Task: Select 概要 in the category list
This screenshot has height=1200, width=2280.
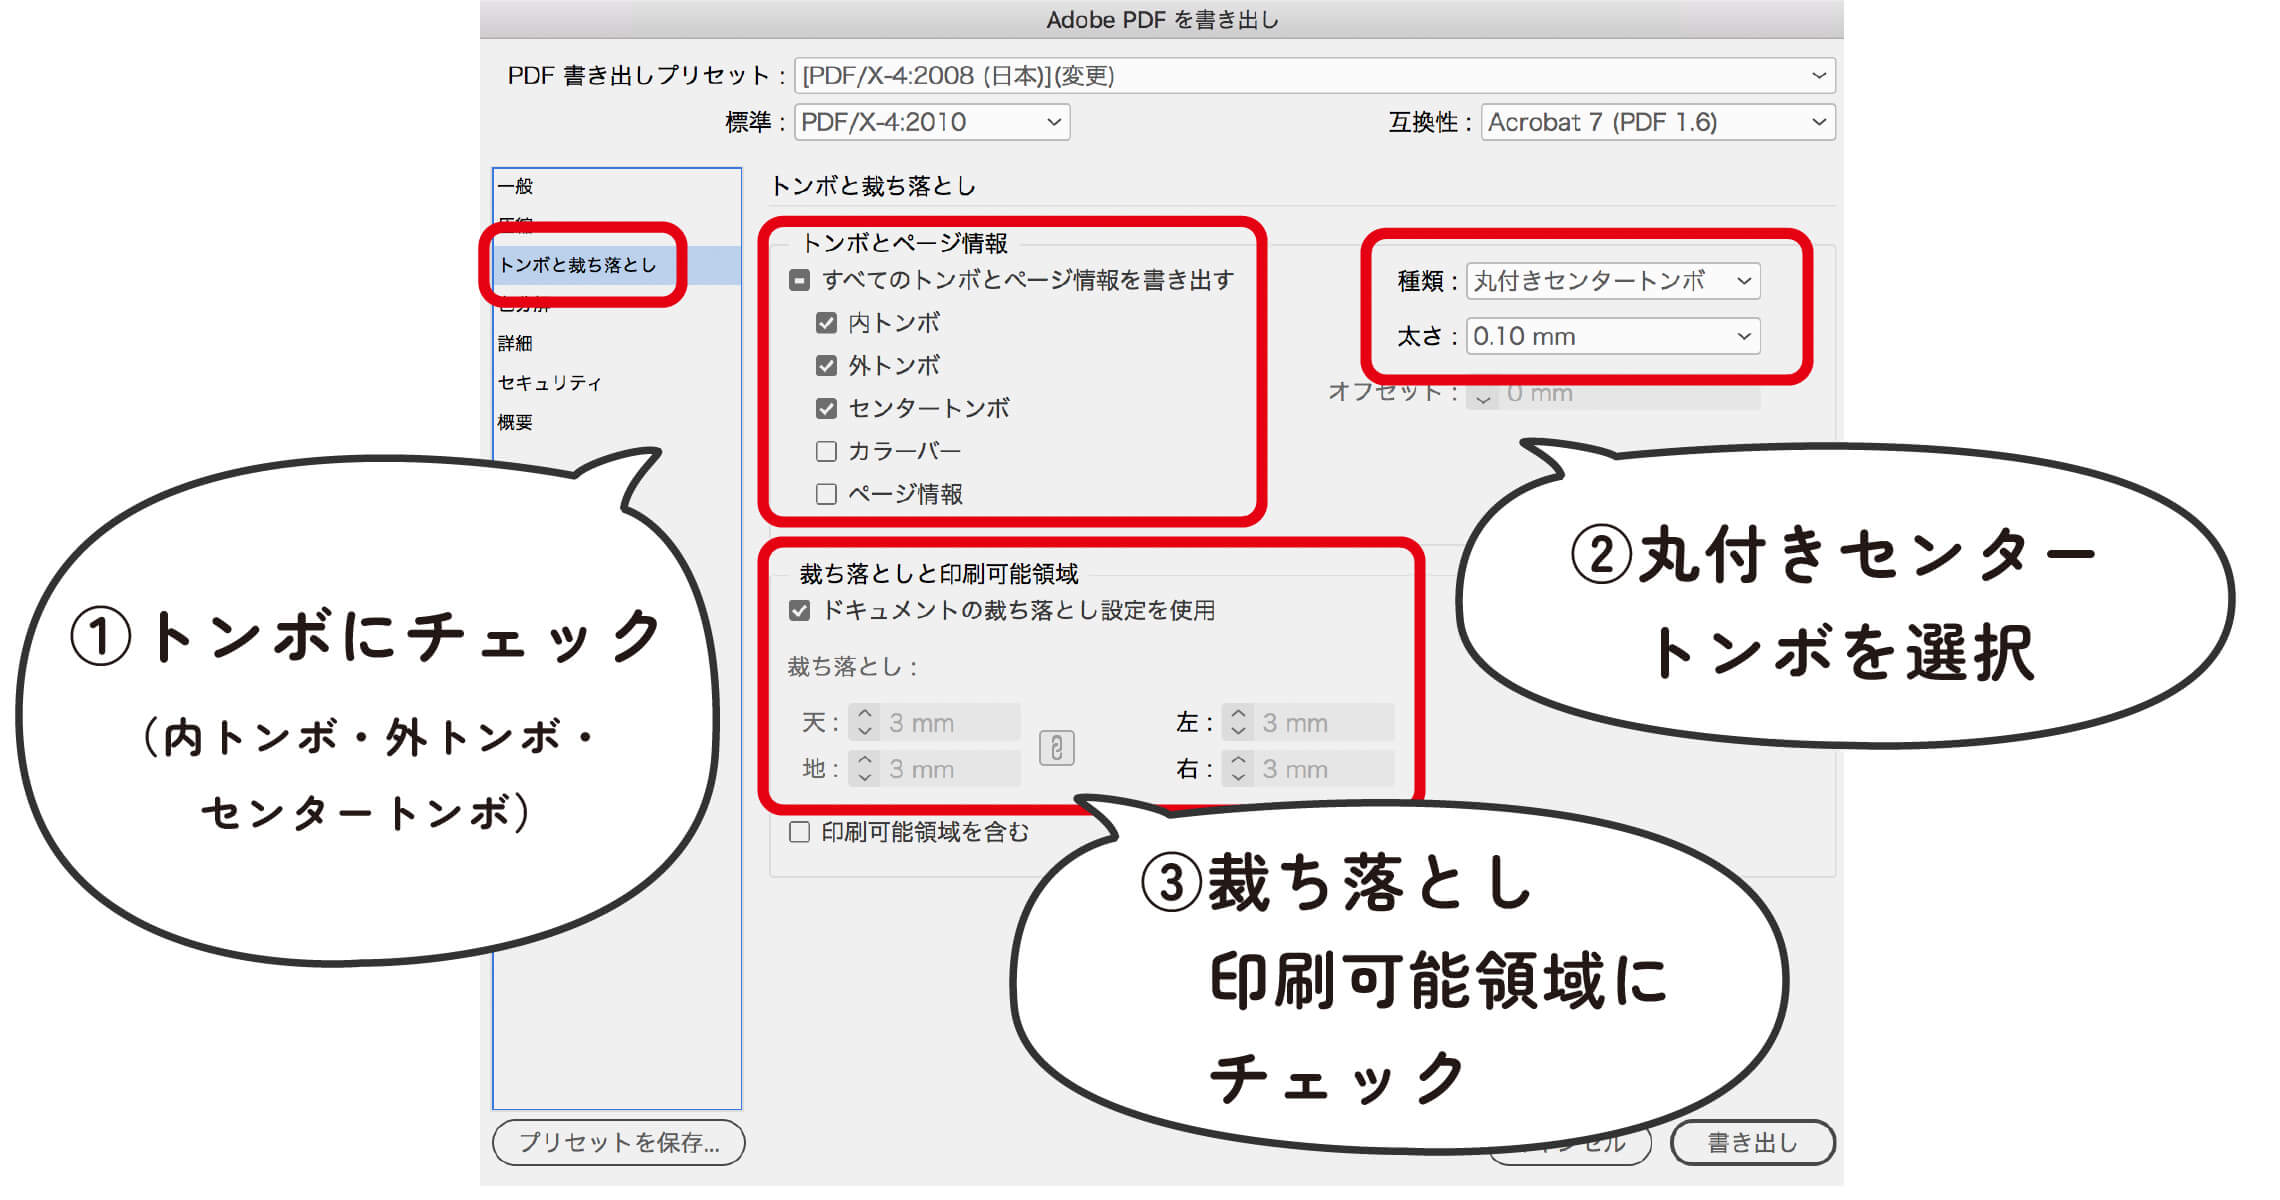Action: [617, 422]
